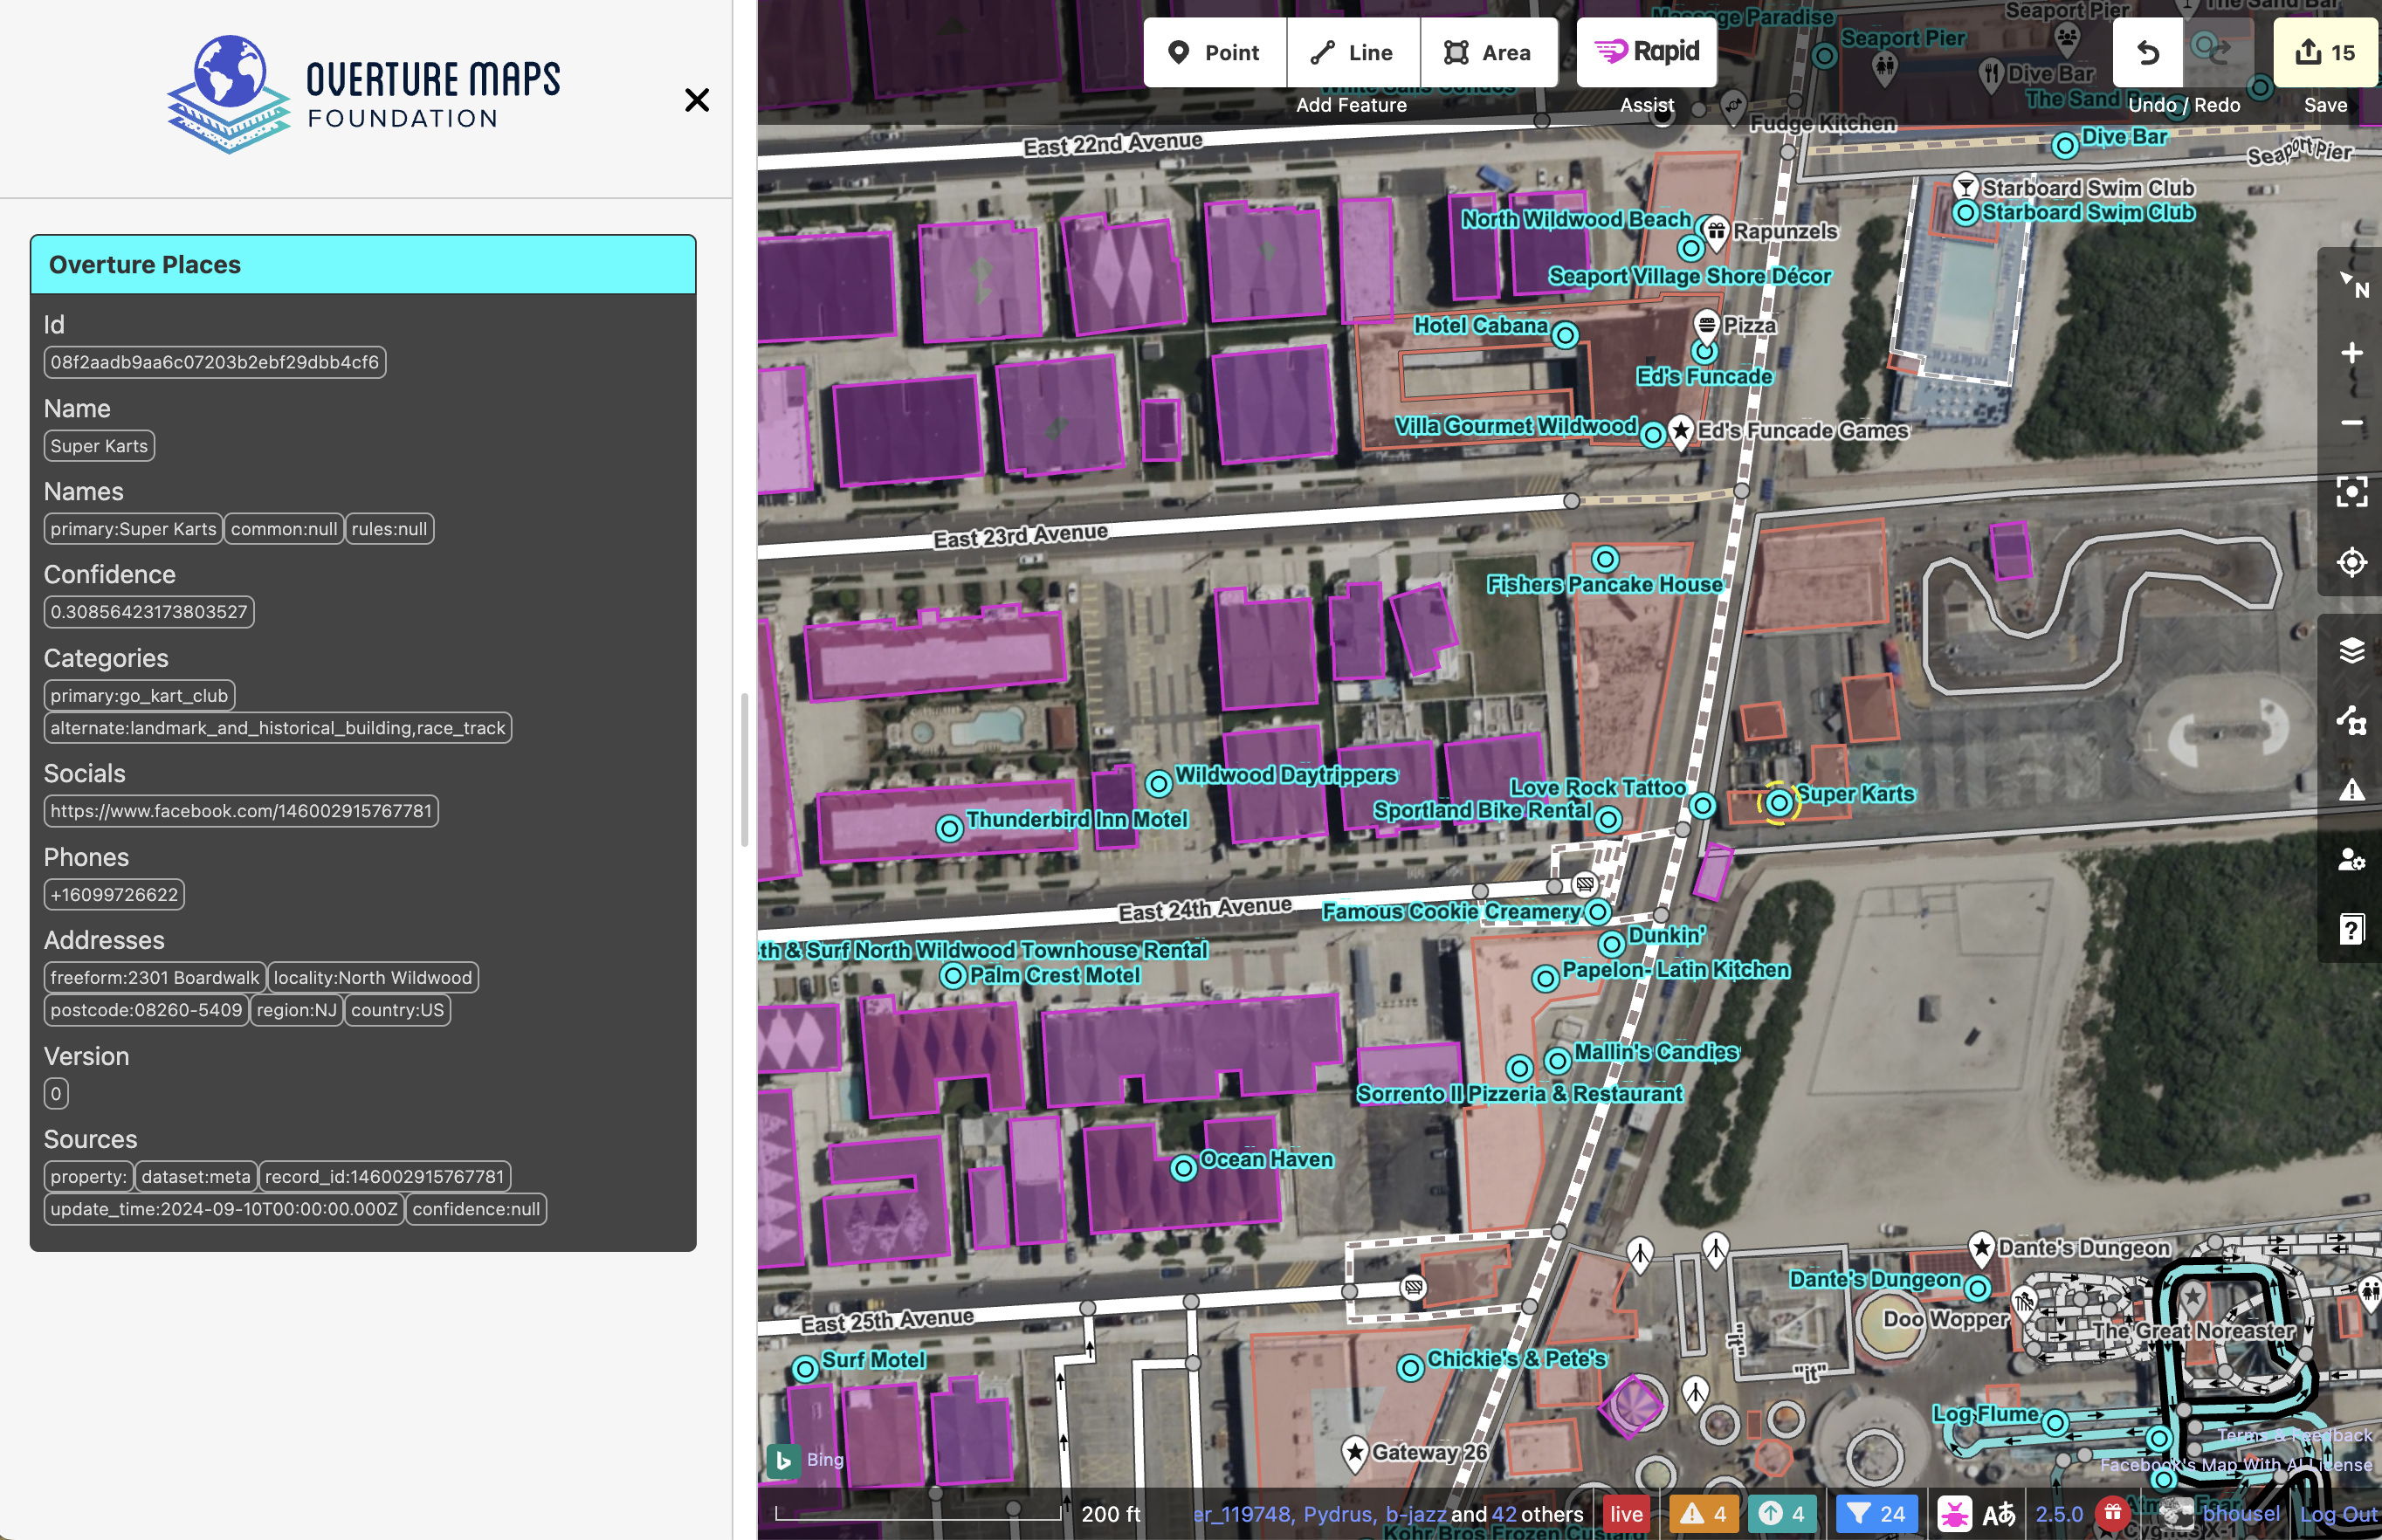Select the Hotel Cabana place marker
Viewport: 2382px width, 1540px height.
(1565, 335)
